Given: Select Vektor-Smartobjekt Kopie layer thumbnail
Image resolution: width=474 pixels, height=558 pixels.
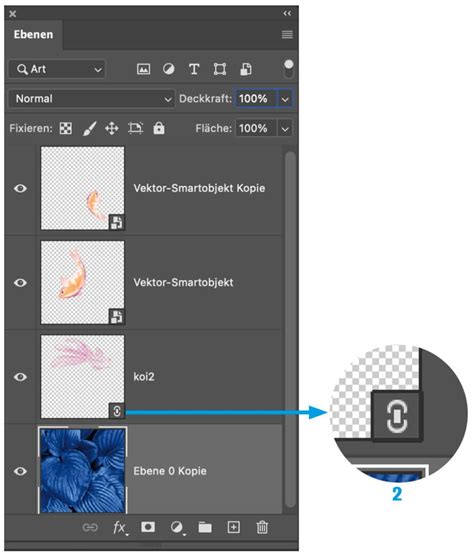Looking at the screenshot, I should tap(83, 188).
